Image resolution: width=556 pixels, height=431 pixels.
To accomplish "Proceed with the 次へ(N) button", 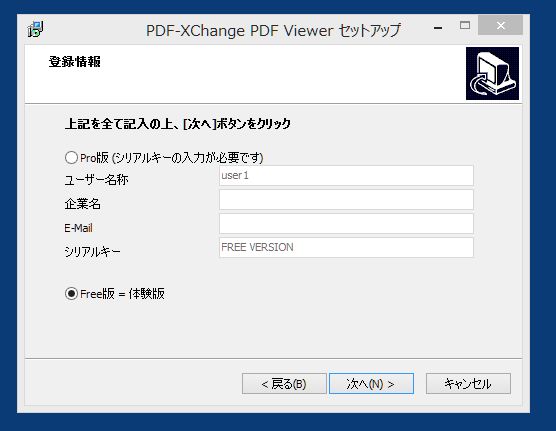I will (371, 383).
